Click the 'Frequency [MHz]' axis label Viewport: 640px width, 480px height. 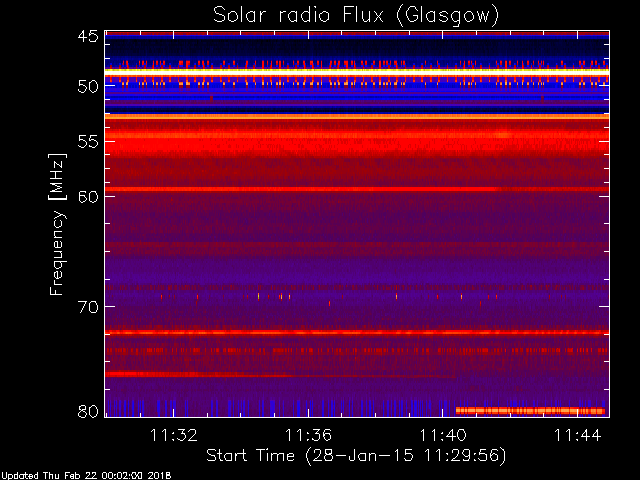pos(57,224)
